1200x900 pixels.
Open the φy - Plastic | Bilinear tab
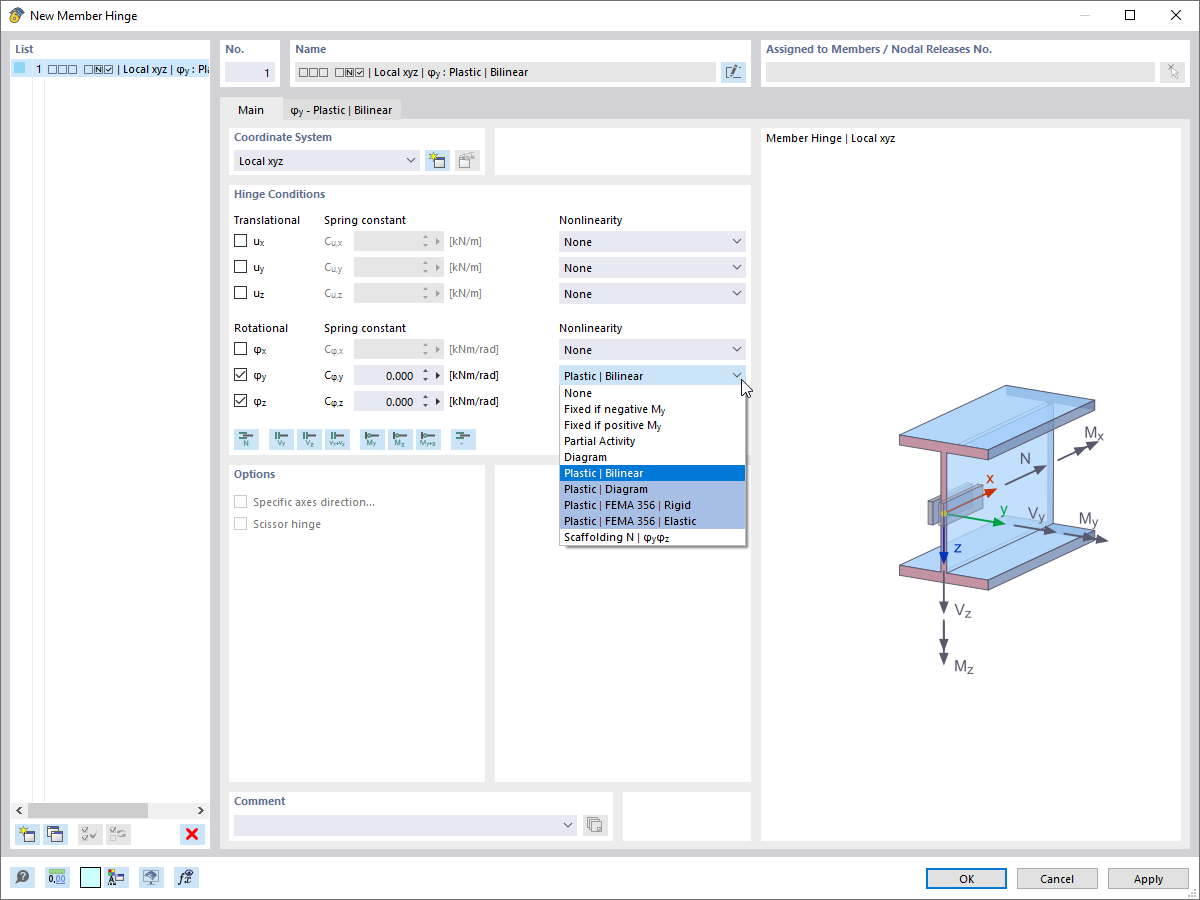[x=343, y=110]
